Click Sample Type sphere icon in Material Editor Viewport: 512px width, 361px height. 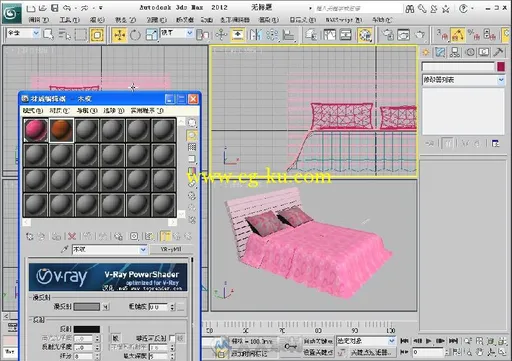coord(192,123)
